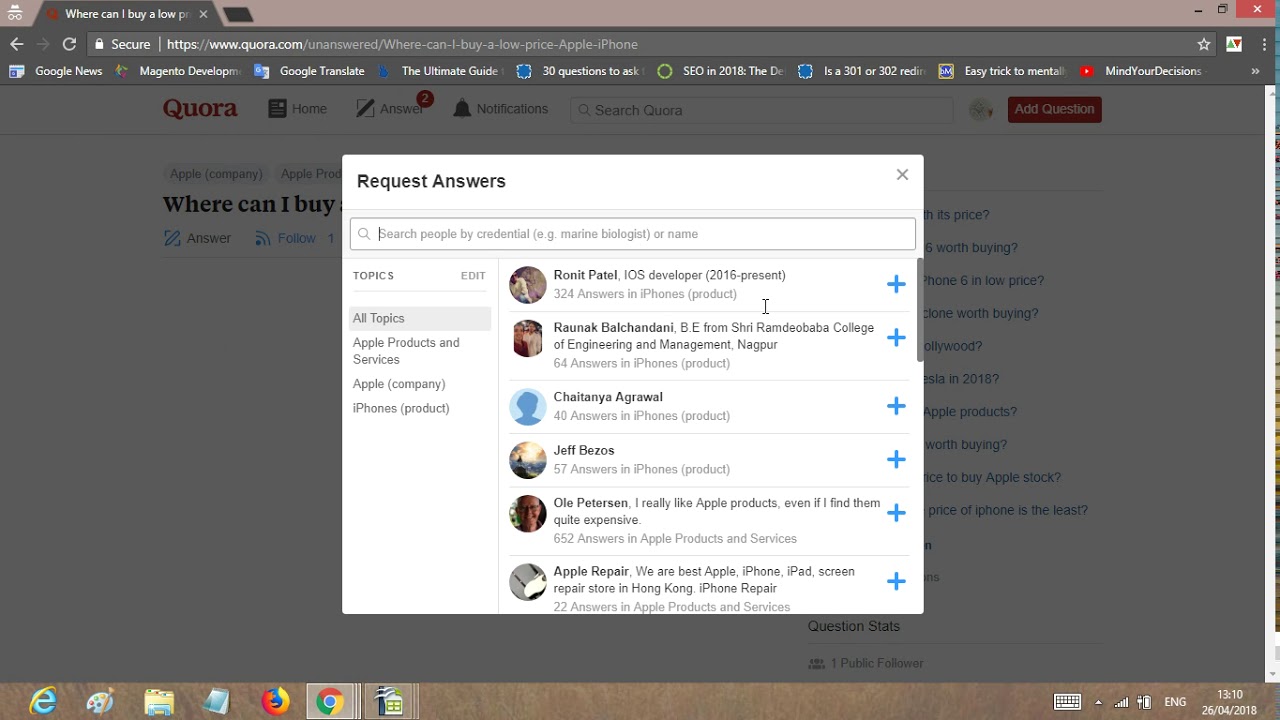
Task: Open Chaitanya Agrawal name link
Action: tap(608, 397)
